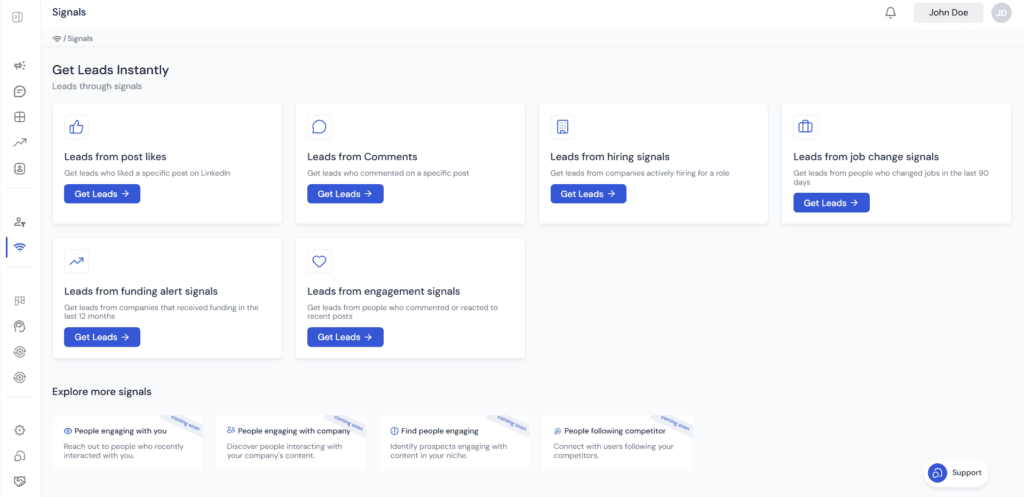The height and width of the screenshot is (497, 1024).
Task: Get Leads from post likes
Action: pos(102,194)
